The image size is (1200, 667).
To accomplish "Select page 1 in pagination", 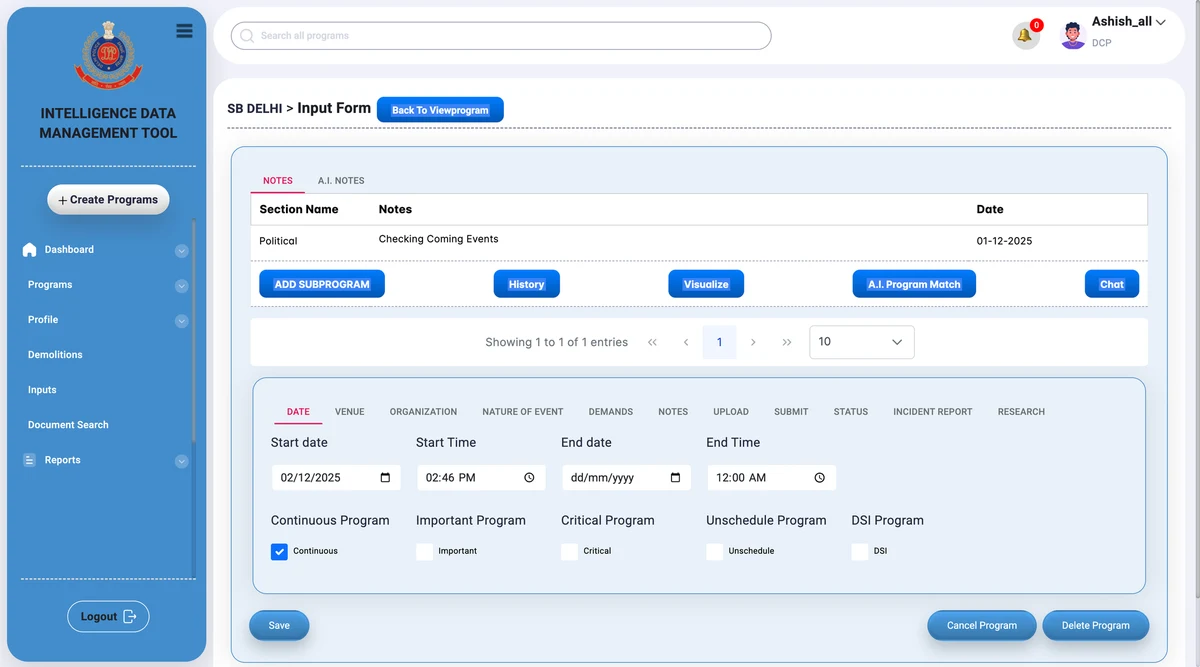I will tap(719, 342).
